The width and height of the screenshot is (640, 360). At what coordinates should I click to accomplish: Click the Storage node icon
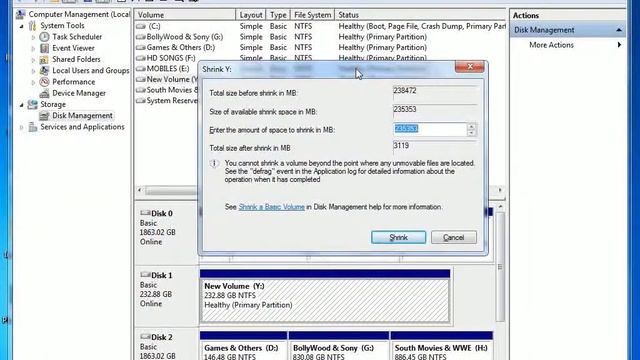click(x=32, y=104)
